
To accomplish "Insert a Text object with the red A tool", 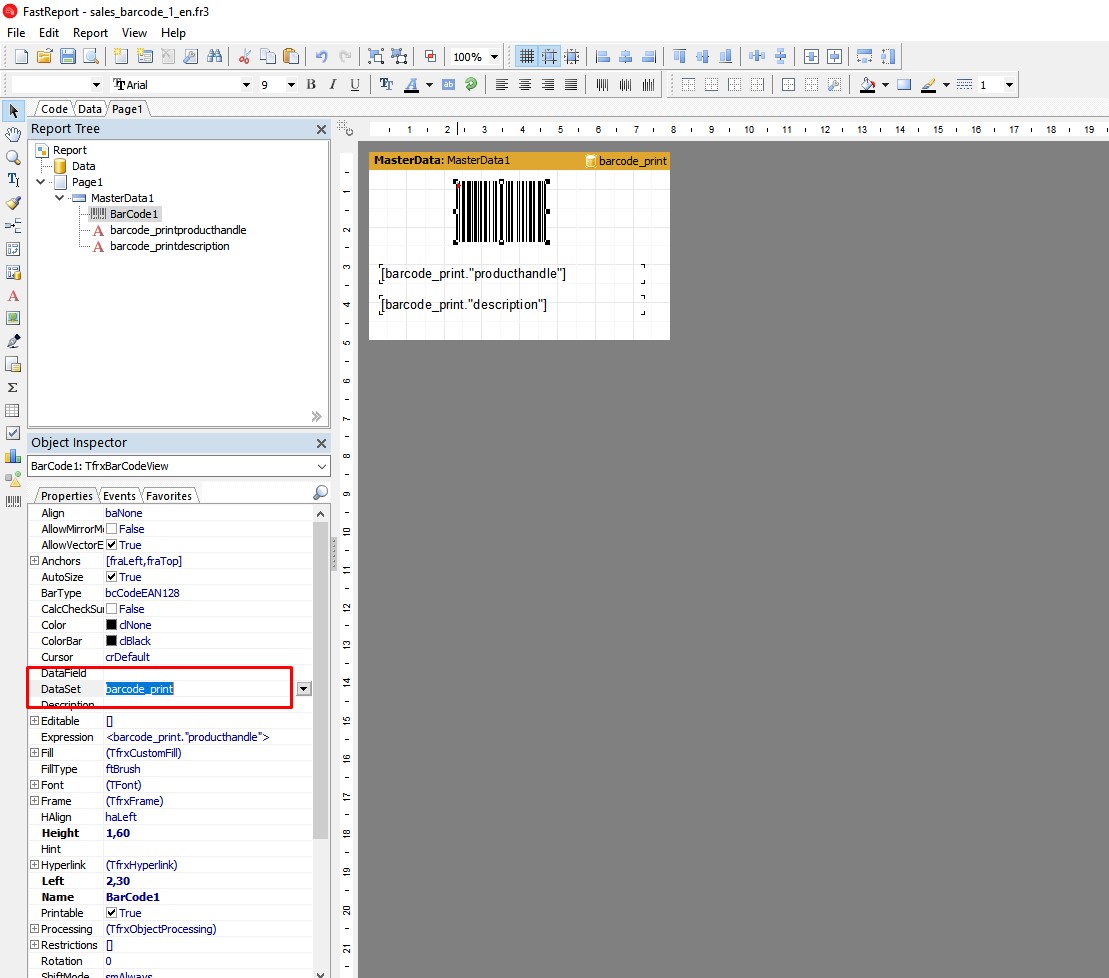I will pos(13,296).
